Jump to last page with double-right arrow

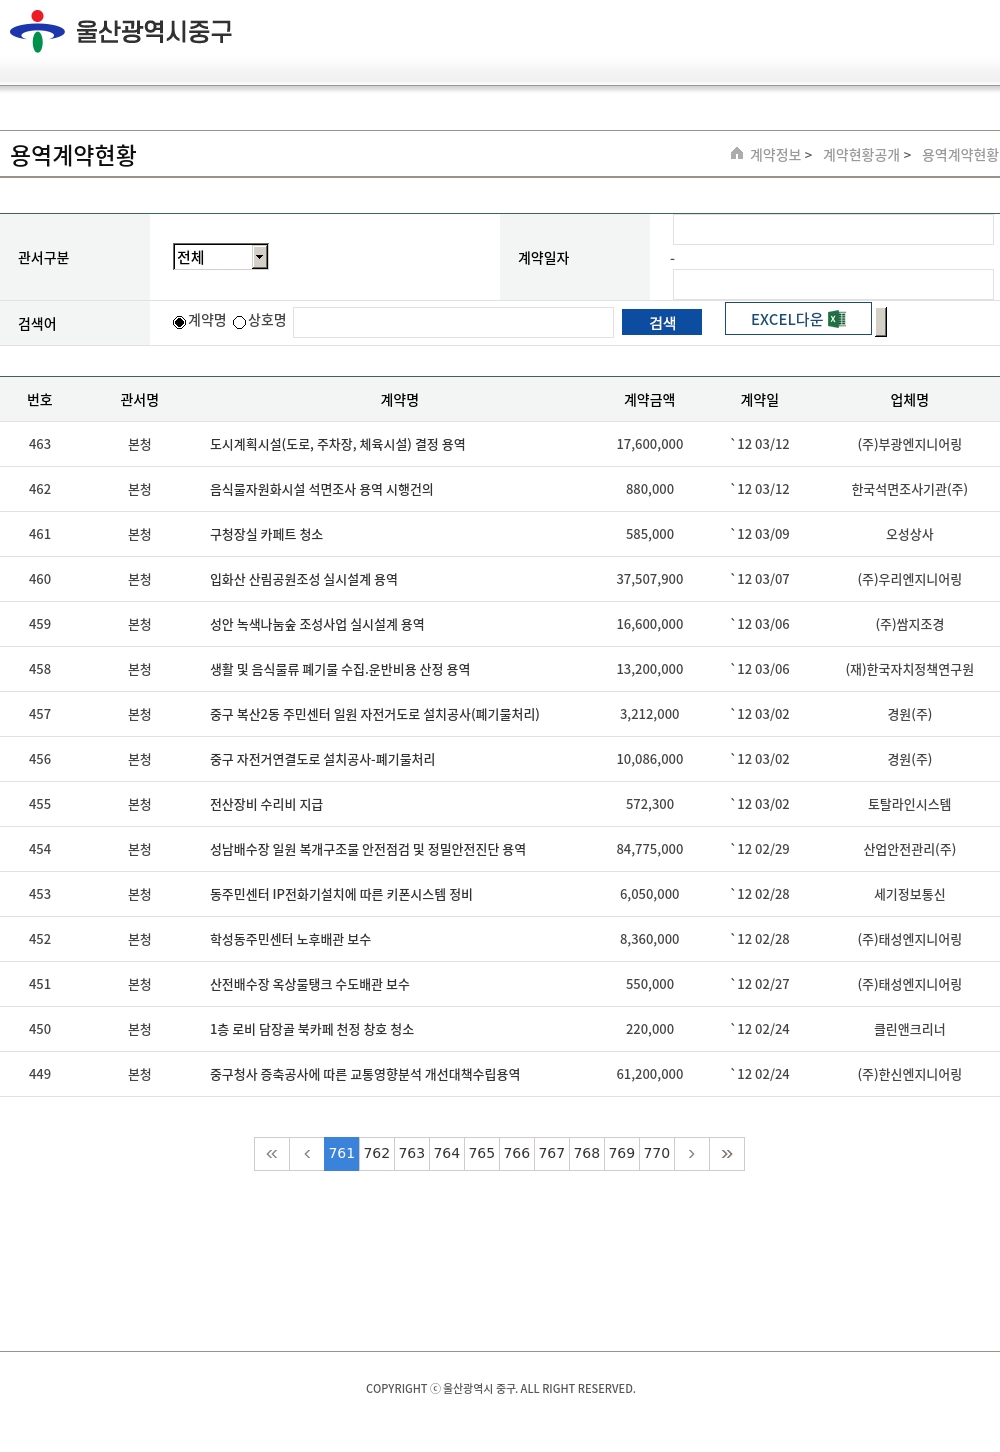pyautogui.click(x=727, y=1154)
